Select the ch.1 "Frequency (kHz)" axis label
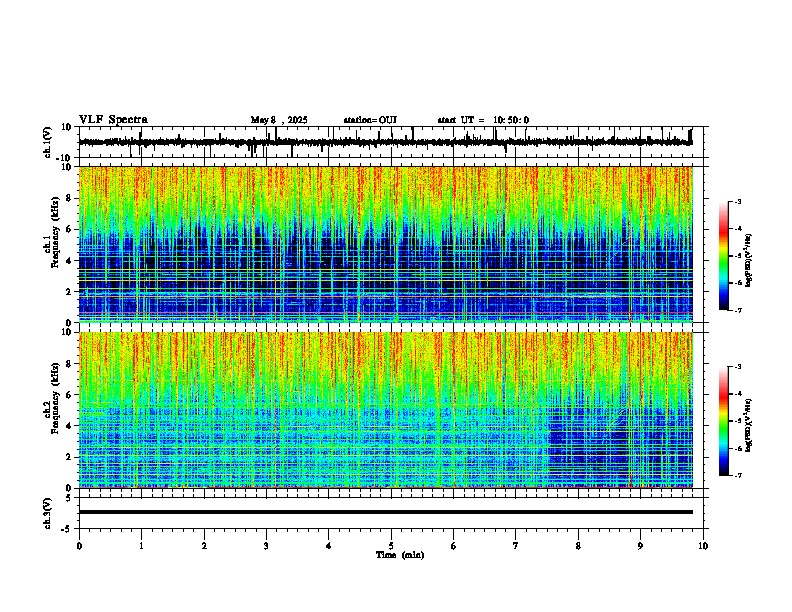This screenshot has height=612, width=792. tap(56, 232)
